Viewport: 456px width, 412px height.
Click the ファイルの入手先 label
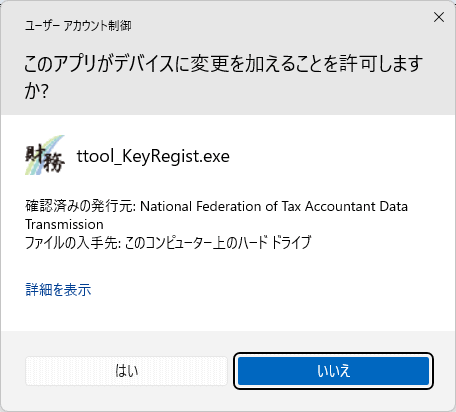[x=71, y=242]
